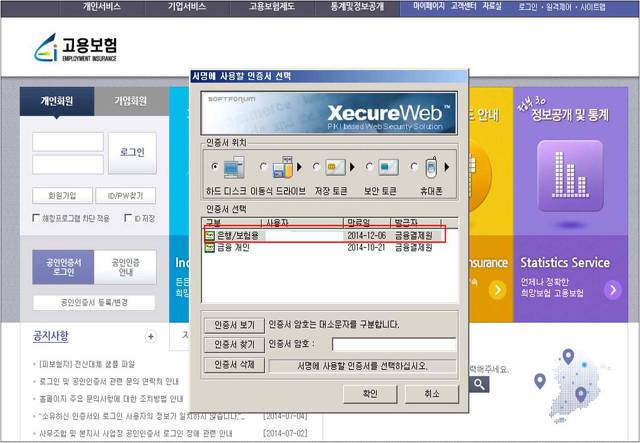Go to 고객센터 in the top bar
The height and width of the screenshot is (443, 640).
pos(464,7)
